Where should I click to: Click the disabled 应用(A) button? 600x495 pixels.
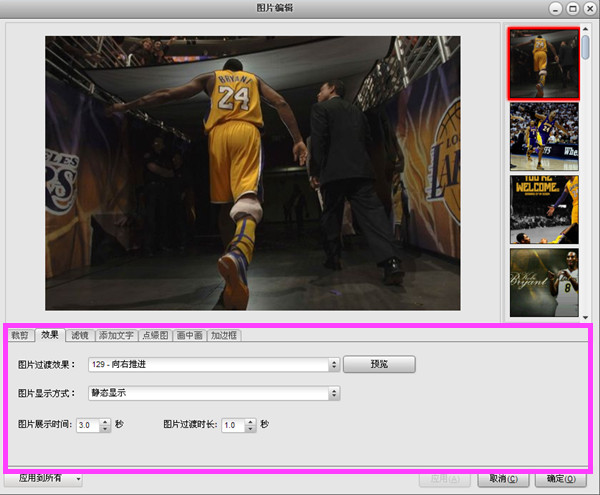coord(445,479)
